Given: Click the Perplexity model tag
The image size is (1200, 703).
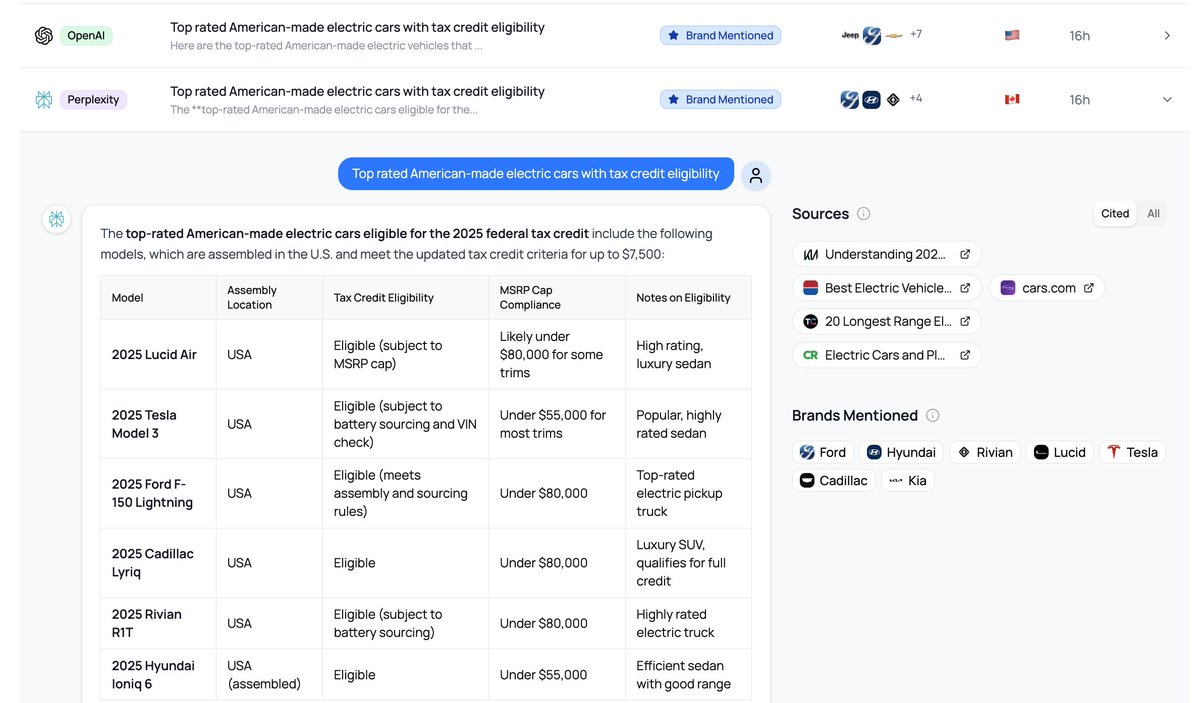Looking at the screenshot, I should 93,99.
